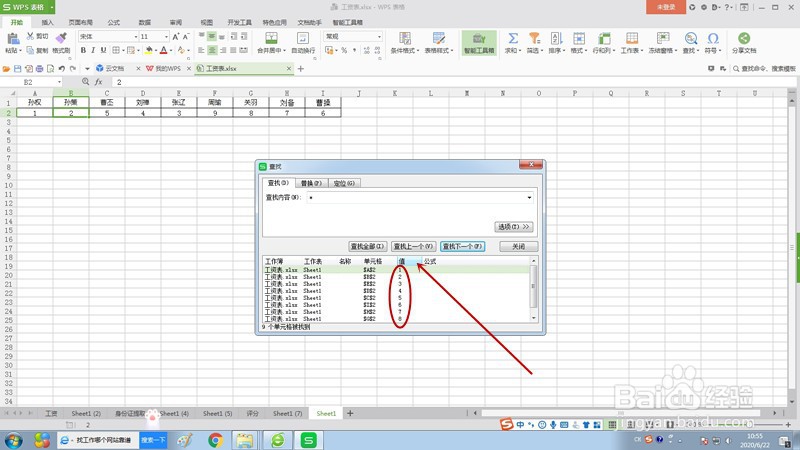Click the percent style icon

coord(344,50)
